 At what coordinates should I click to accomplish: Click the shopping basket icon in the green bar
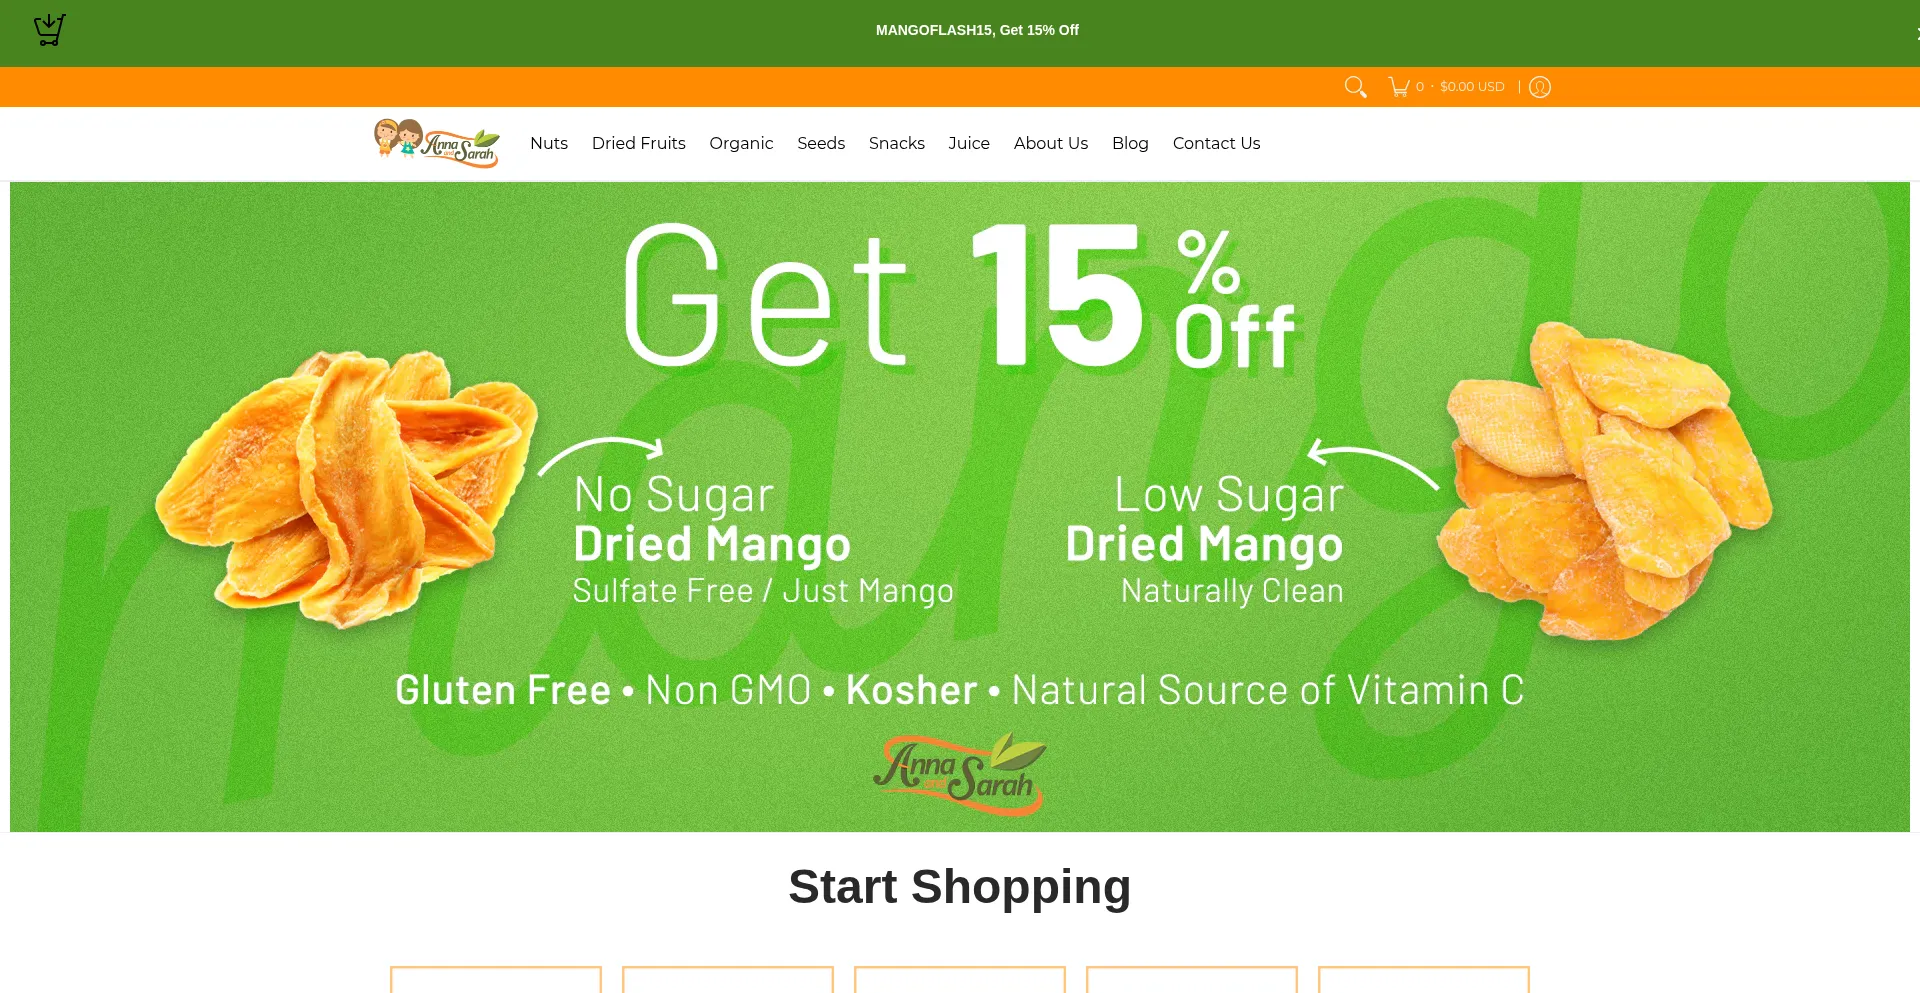tap(50, 30)
